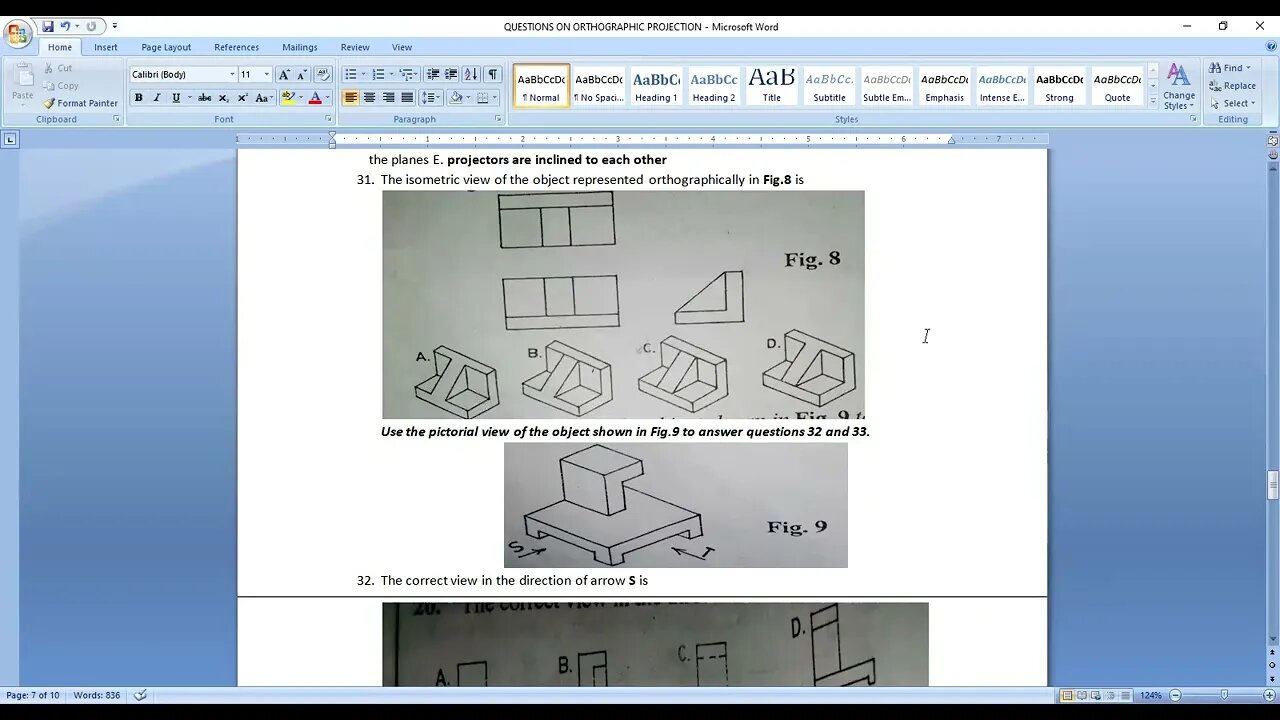Apply the text highlight color
The height and width of the screenshot is (720, 1280).
[288, 98]
